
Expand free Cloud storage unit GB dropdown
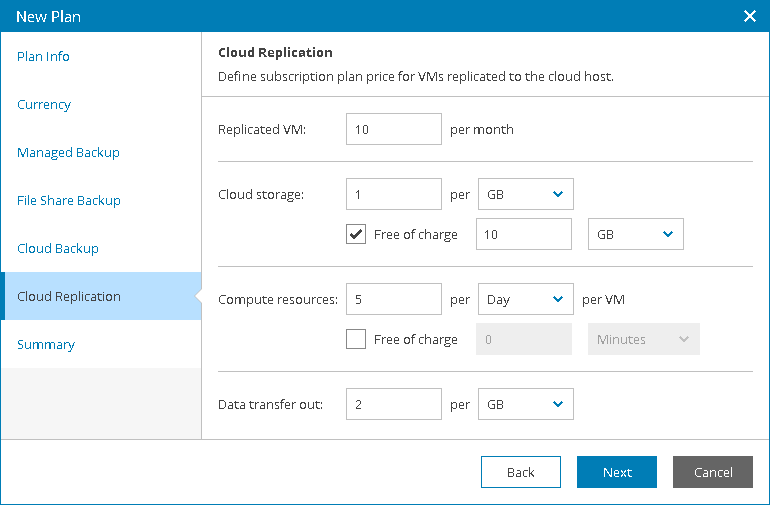pos(635,234)
